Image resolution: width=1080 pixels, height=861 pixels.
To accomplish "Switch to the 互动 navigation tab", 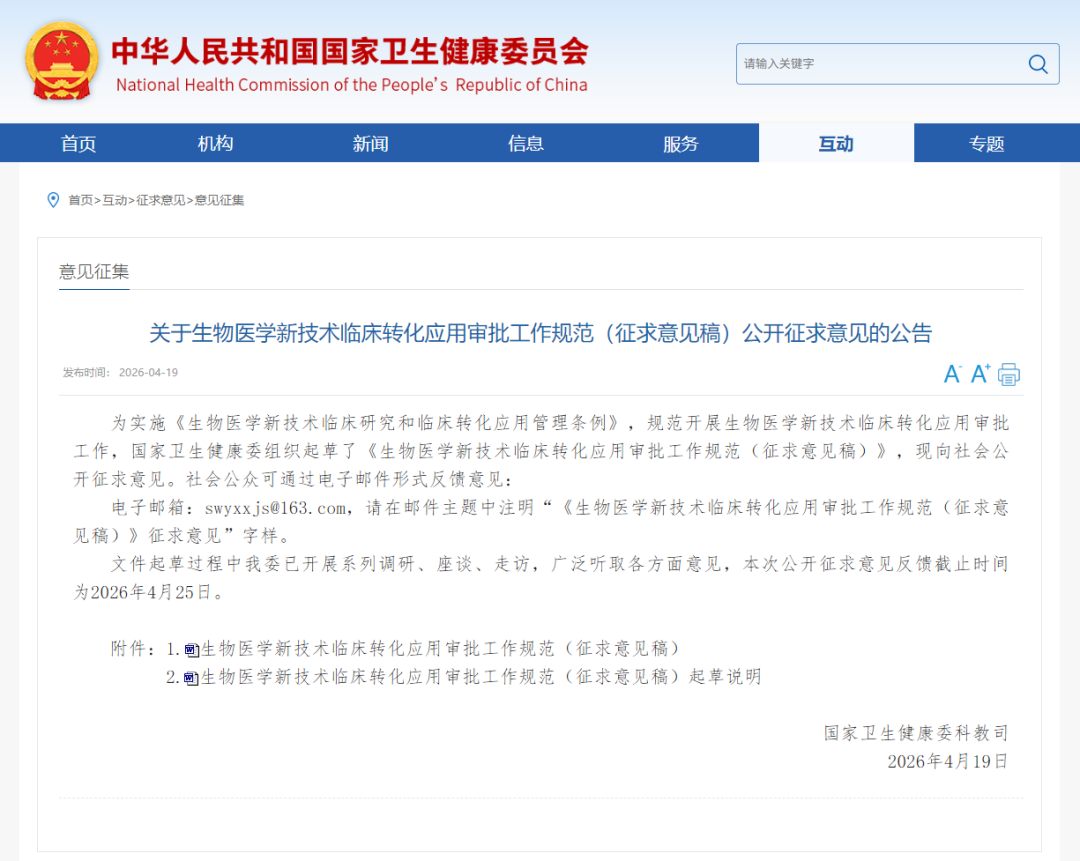I will (x=835, y=143).
